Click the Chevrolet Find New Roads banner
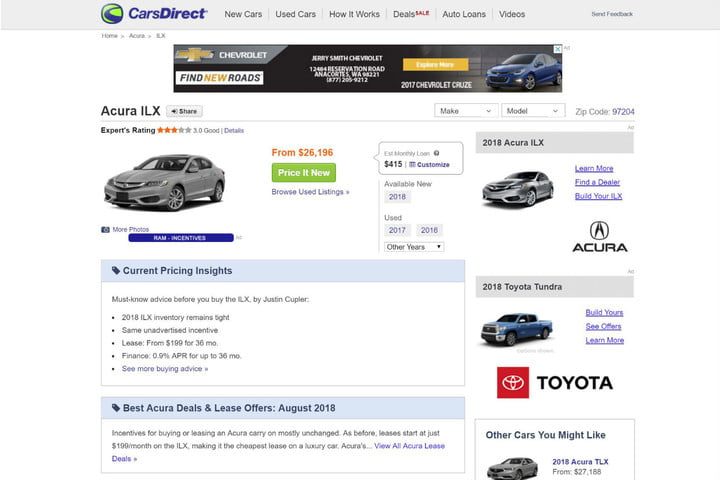This screenshot has height=480, width=720. click(x=367, y=68)
